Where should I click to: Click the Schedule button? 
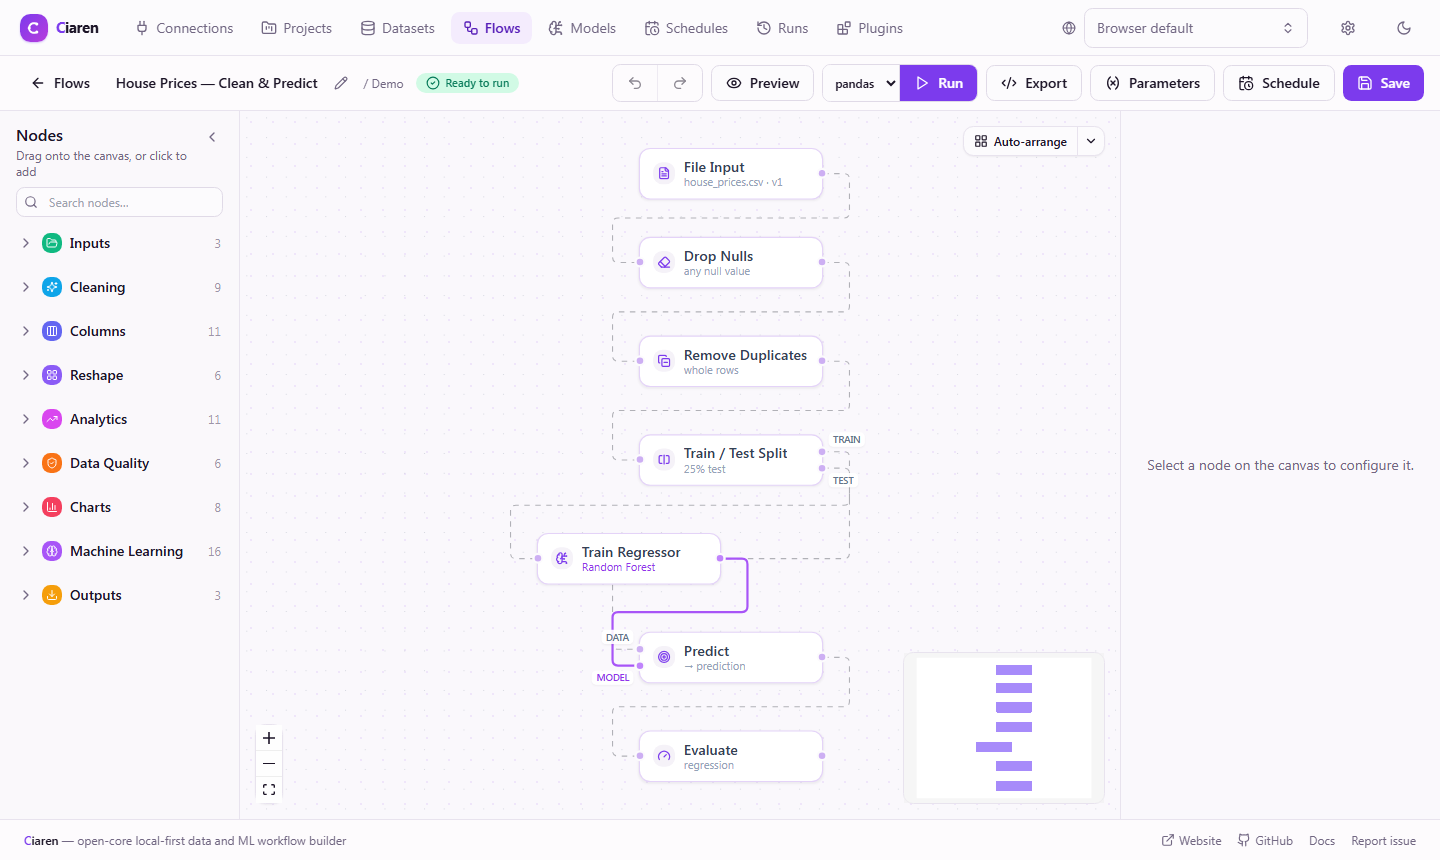coord(1279,83)
